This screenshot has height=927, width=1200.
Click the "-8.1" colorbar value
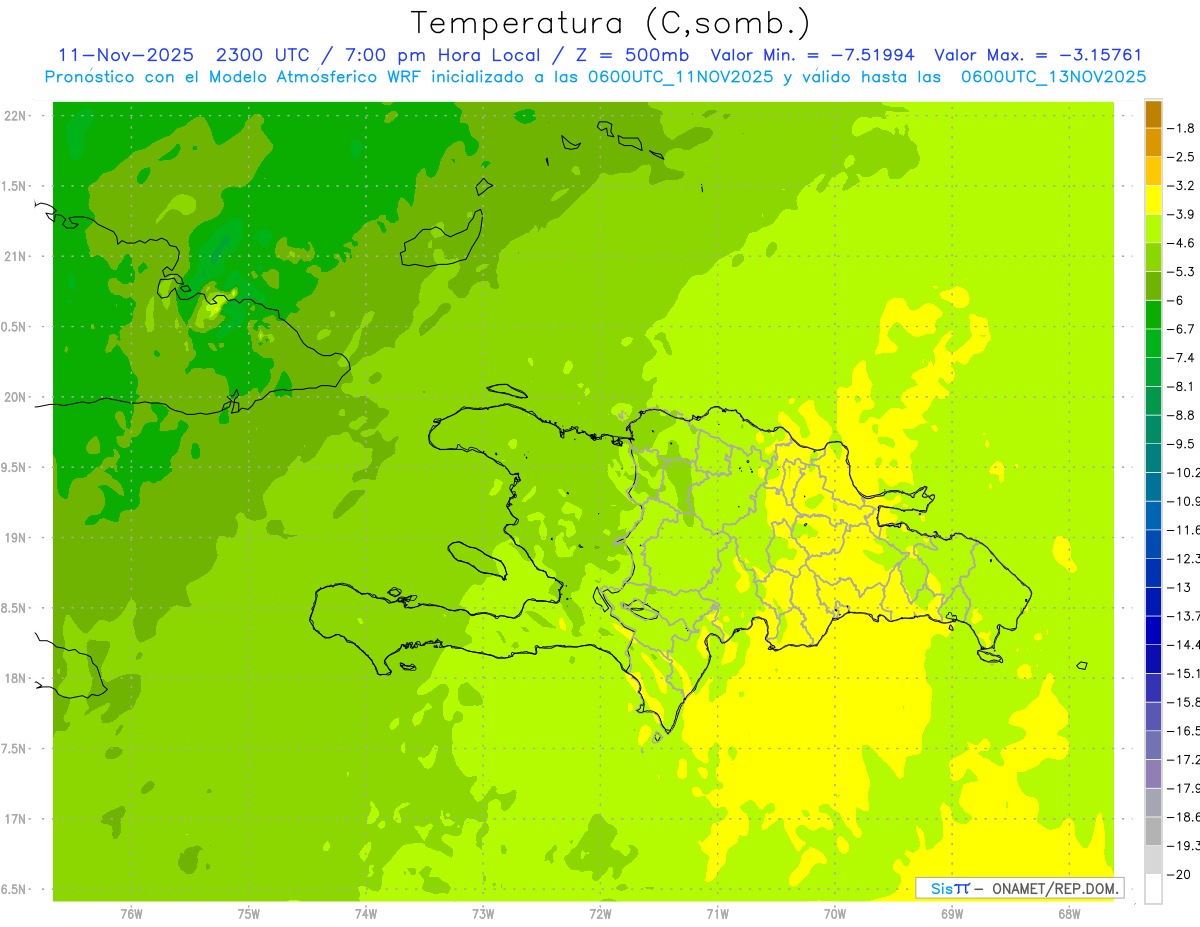point(1183,386)
